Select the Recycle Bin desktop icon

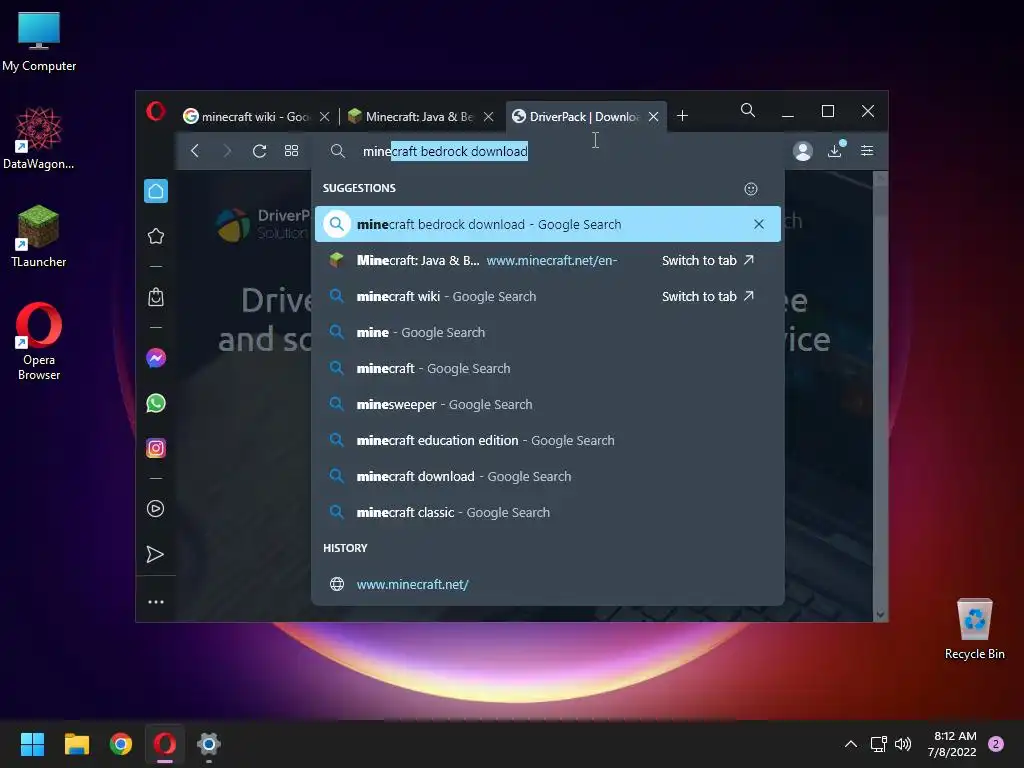[974, 630]
